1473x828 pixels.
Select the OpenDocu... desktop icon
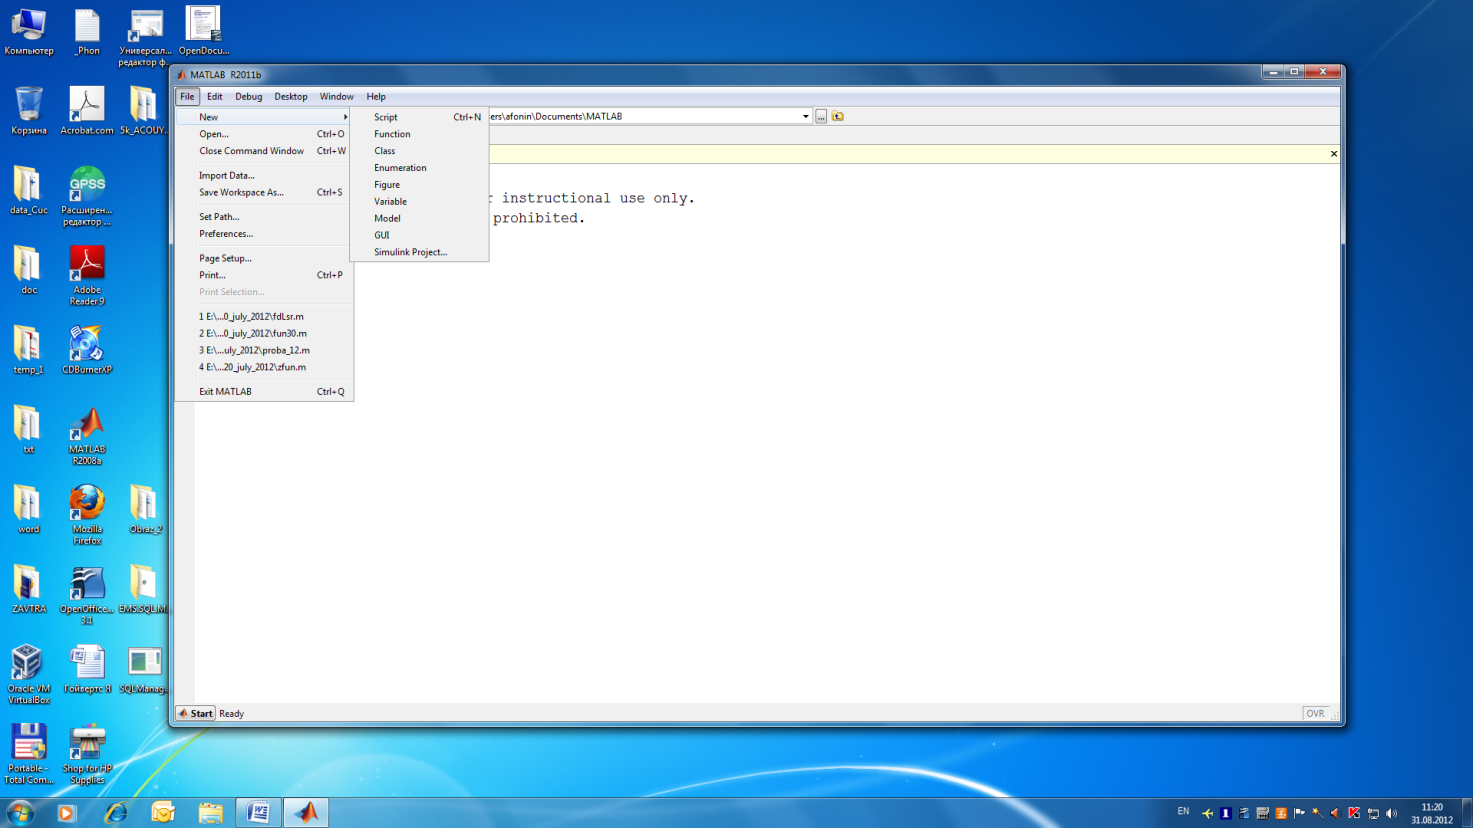pos(204,32)
